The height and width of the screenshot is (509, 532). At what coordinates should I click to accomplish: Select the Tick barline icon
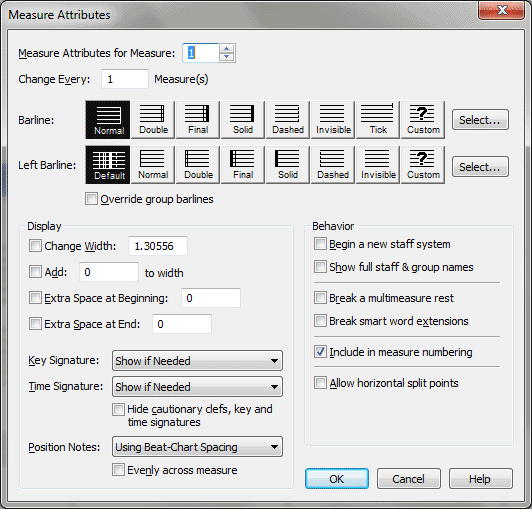[x=378, y=120]
